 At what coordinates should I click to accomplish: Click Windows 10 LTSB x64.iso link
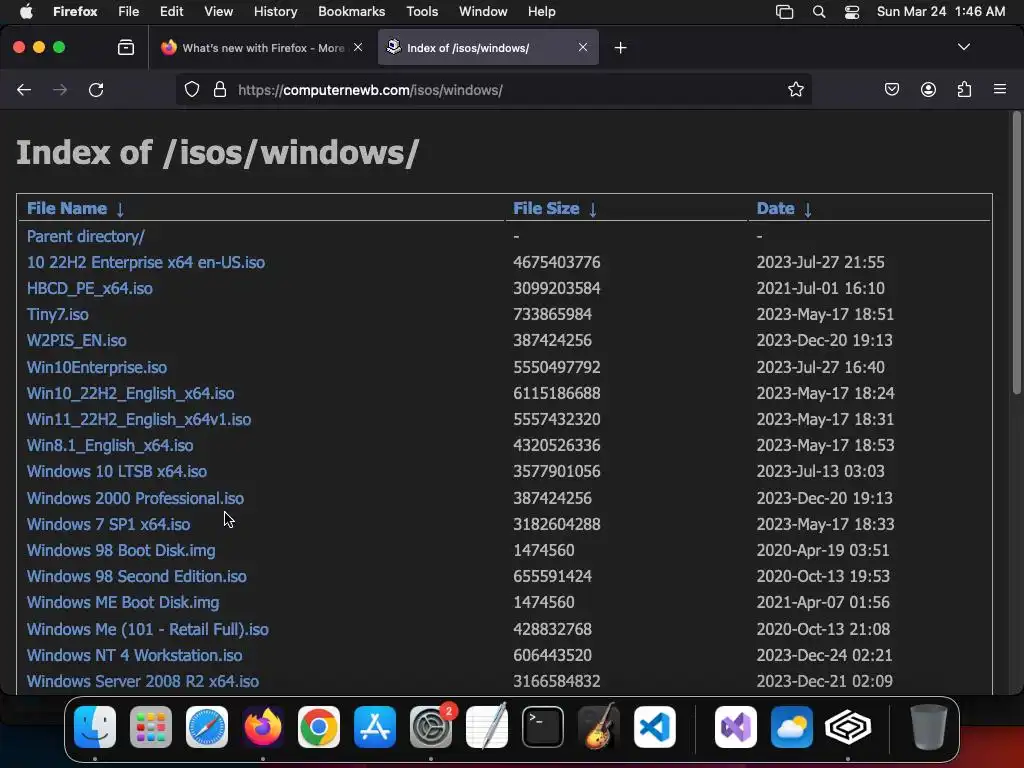click(x=117, y=472)
